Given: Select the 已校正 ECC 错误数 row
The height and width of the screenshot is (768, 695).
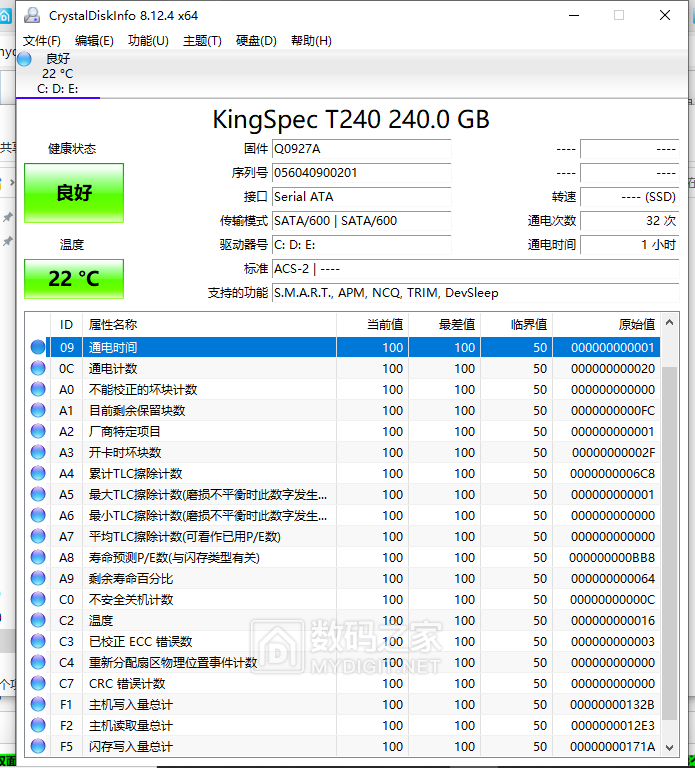Looking at the screenshot, I should [343, 641].
